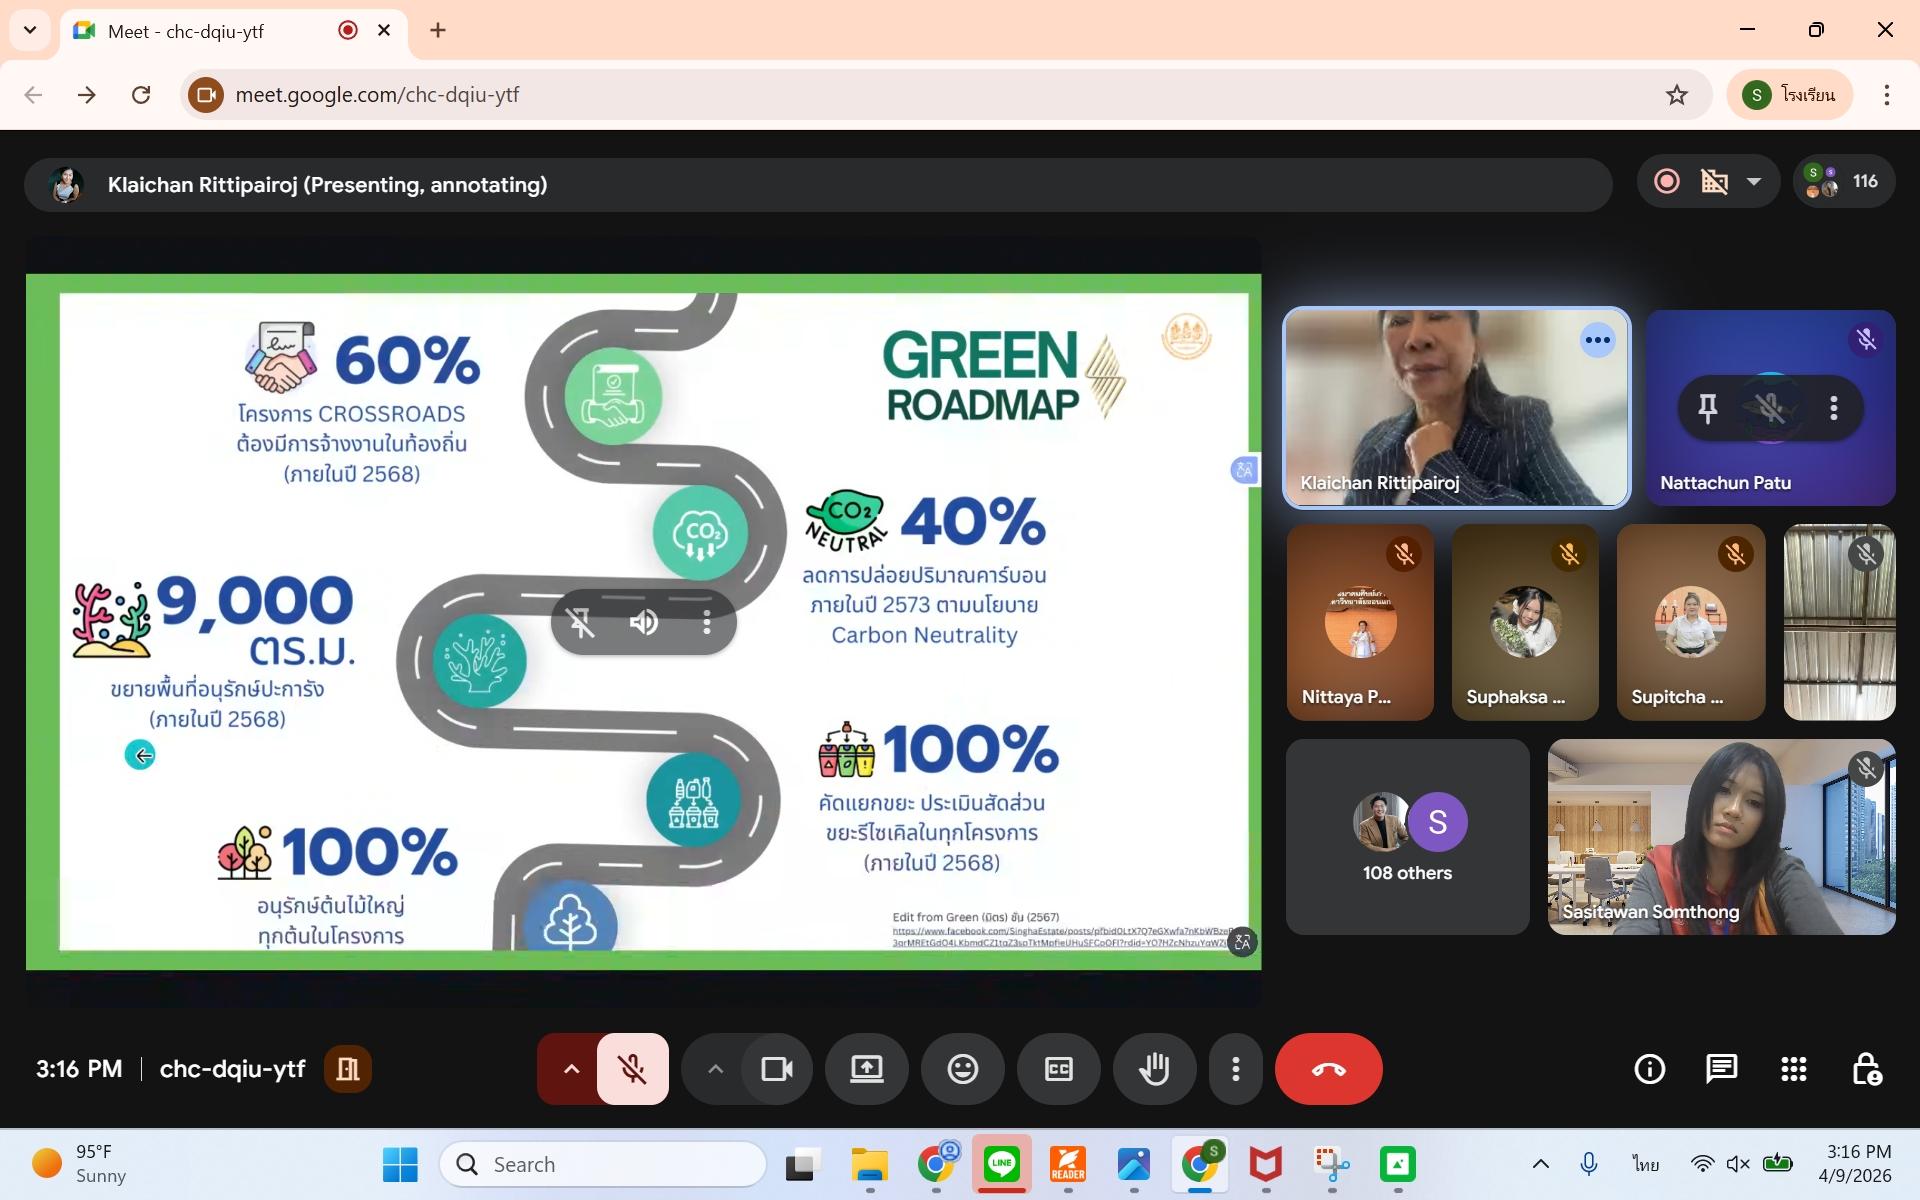Adjust the presentation audio volume control
Screen dimensions: 1920x1200
pyautogui.click(x=644, y=623)
